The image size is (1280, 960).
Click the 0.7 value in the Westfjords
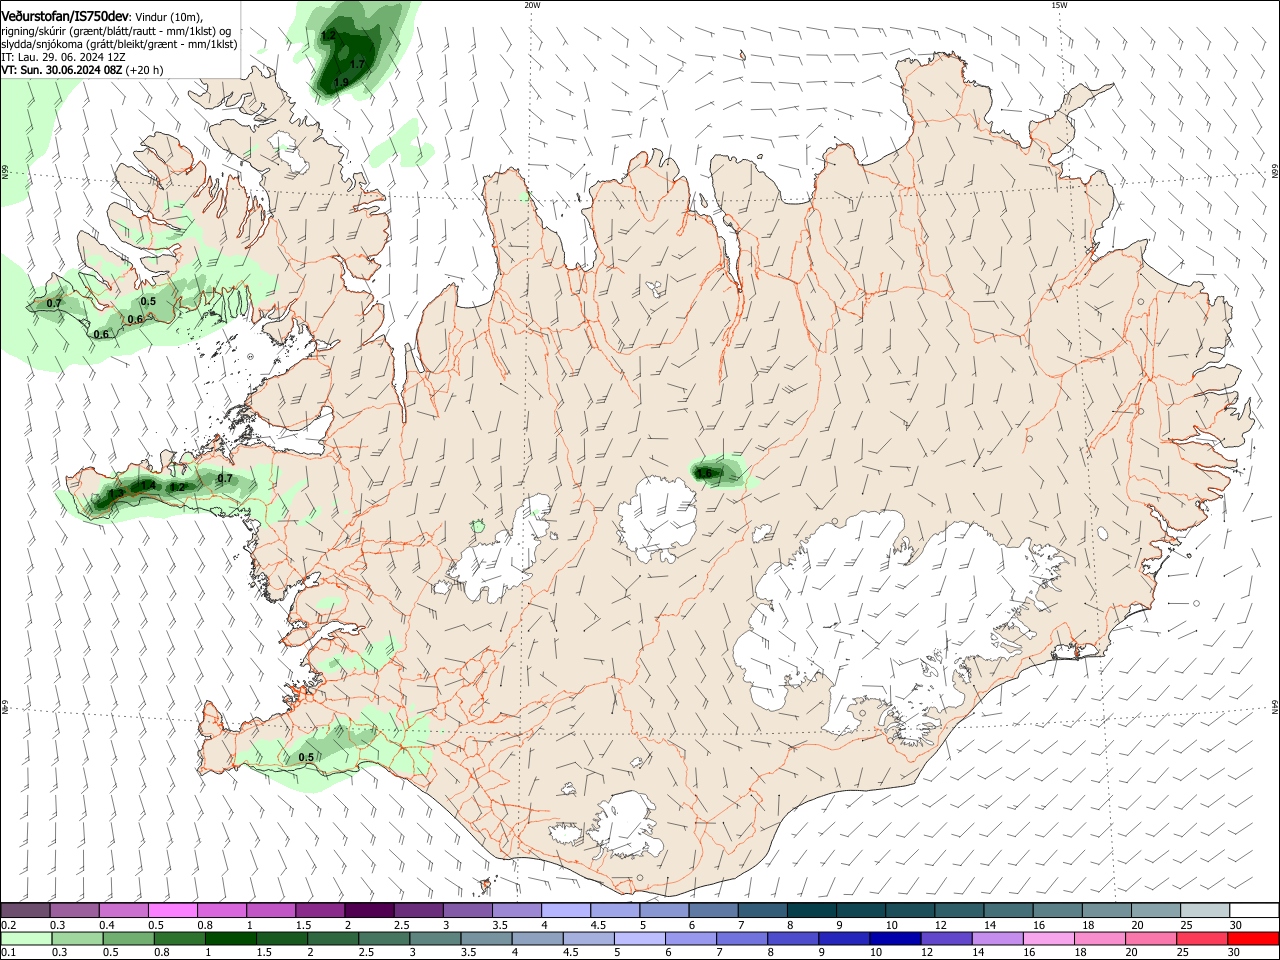54,303
